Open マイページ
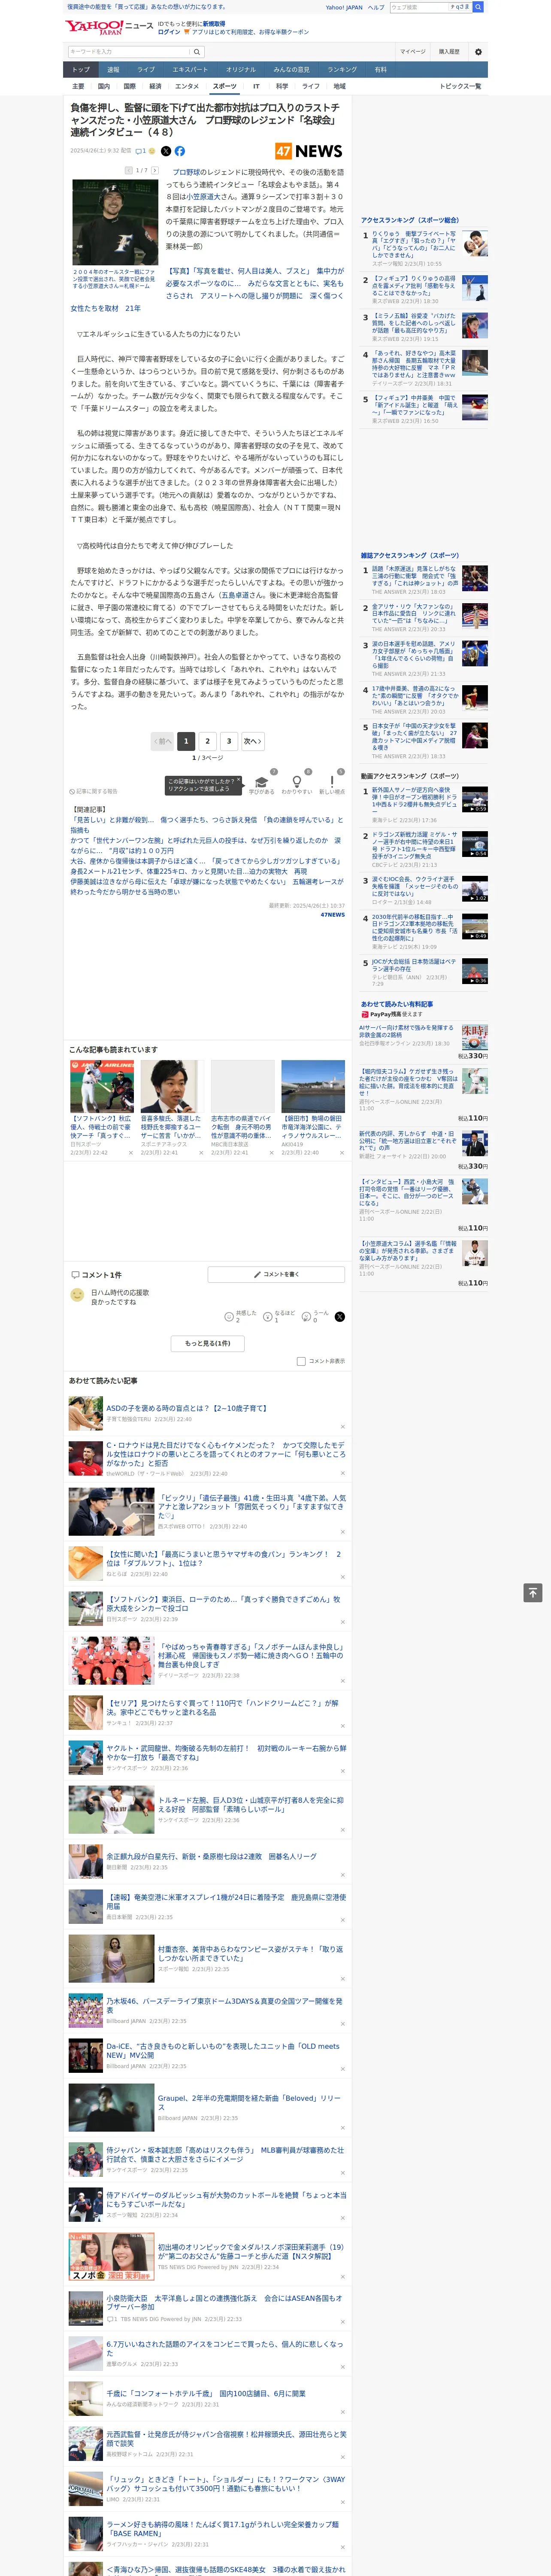Image resolution: width=551 pixels, height=2576 pixels. (x=412, y=52)
